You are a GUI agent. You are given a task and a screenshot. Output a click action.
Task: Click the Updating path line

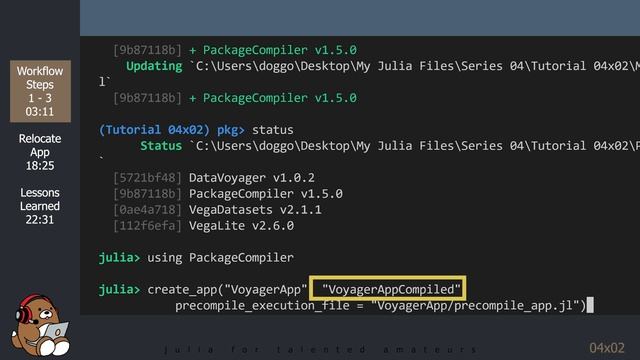383,66
